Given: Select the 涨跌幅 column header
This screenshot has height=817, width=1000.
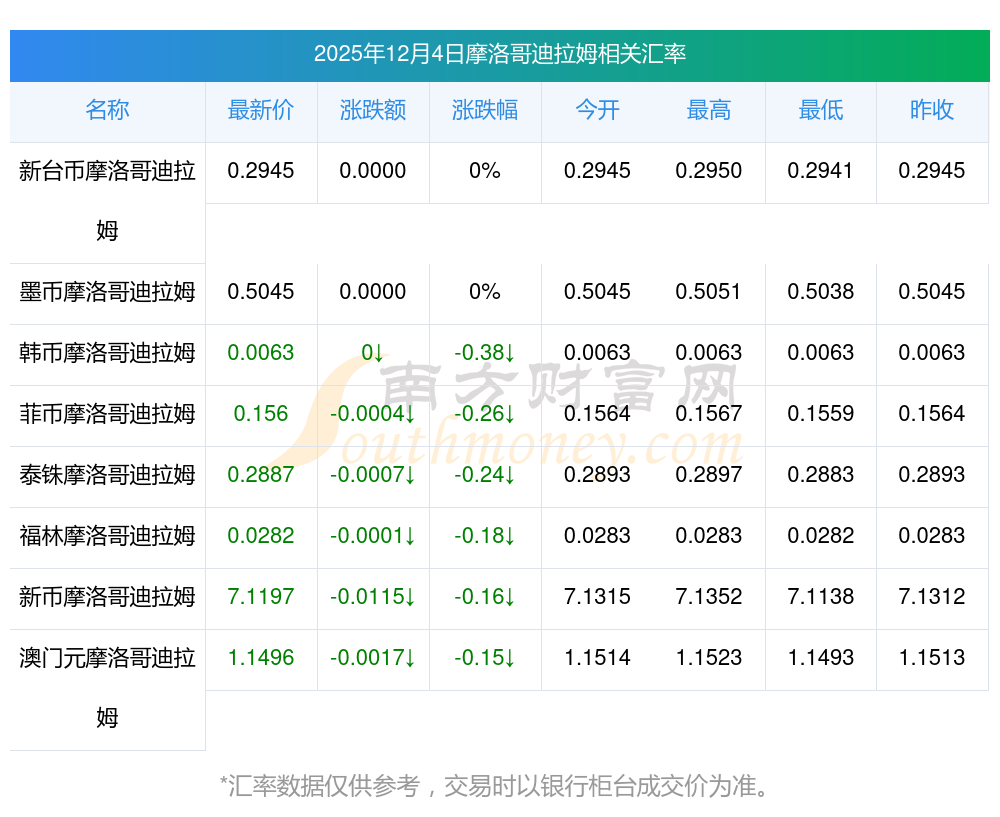Looking at the screenshot, I should [x=485, y=110].
